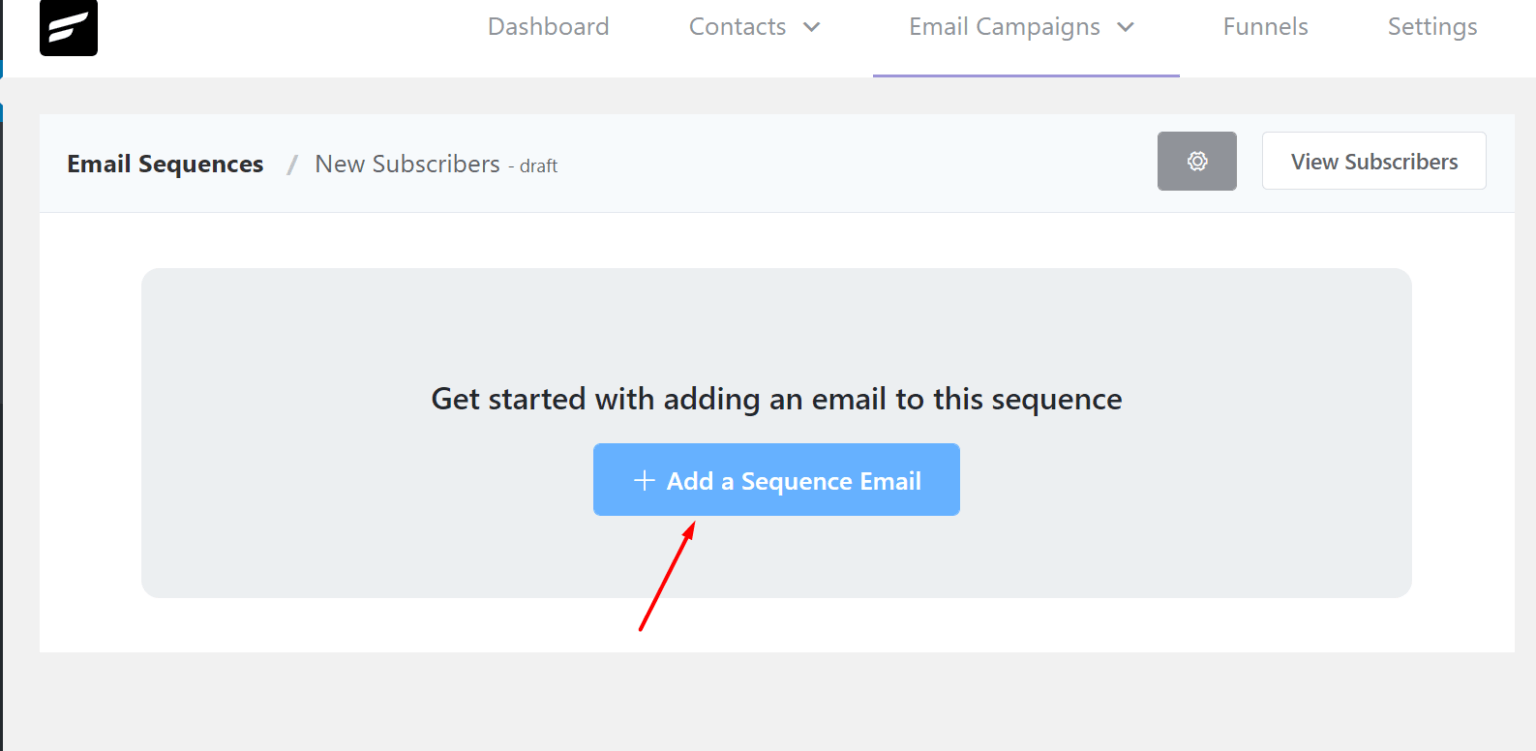Select the Email Campaigns navigation tab

(1004, 27)
